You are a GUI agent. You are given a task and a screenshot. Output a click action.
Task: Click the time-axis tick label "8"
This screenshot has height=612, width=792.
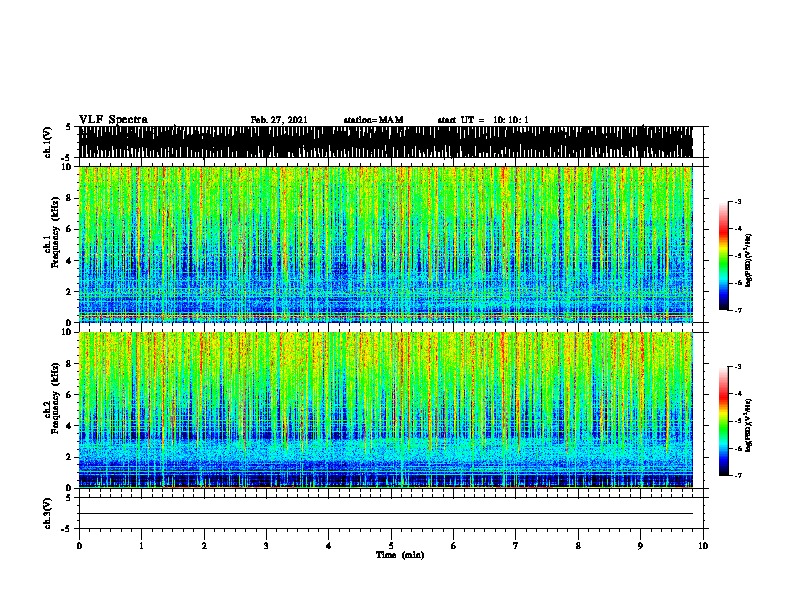(x=578, y=546)
